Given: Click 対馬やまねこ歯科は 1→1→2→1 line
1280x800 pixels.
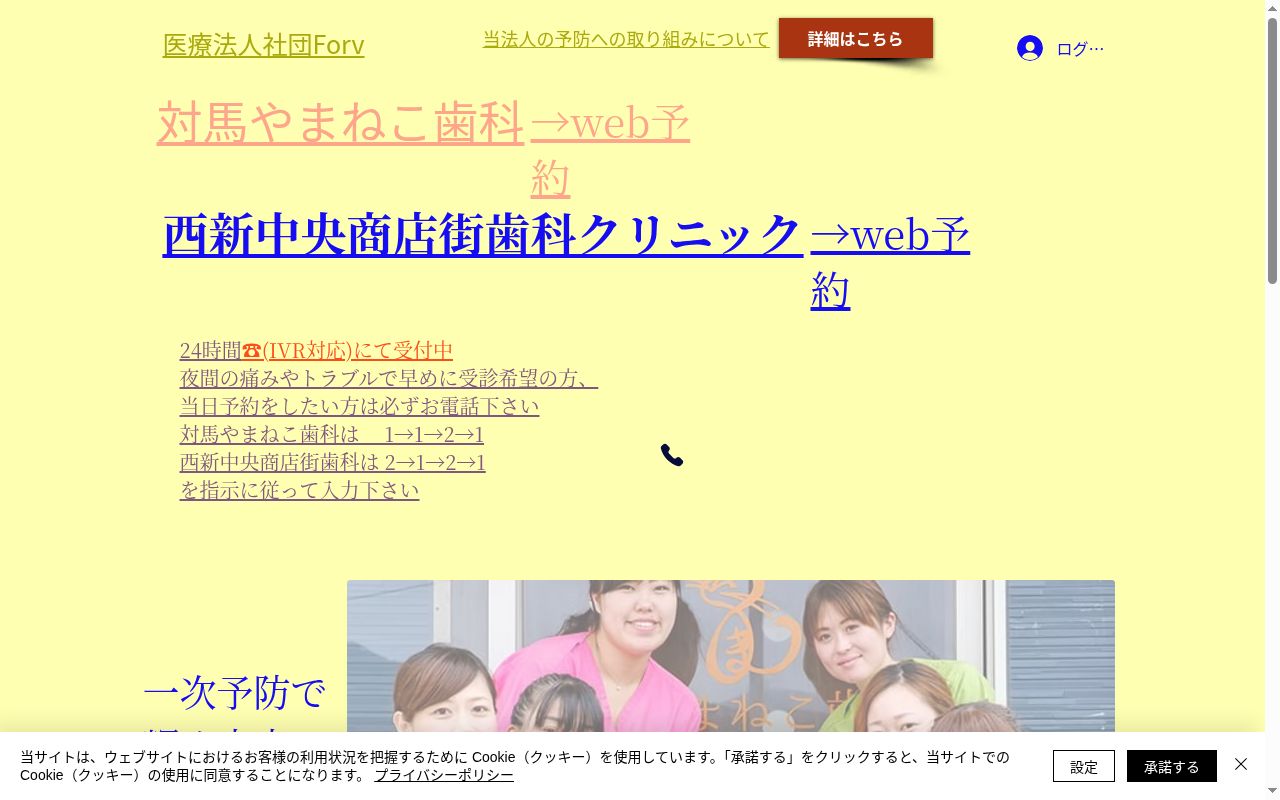Looking at the screenshot, I should (332, 434).
